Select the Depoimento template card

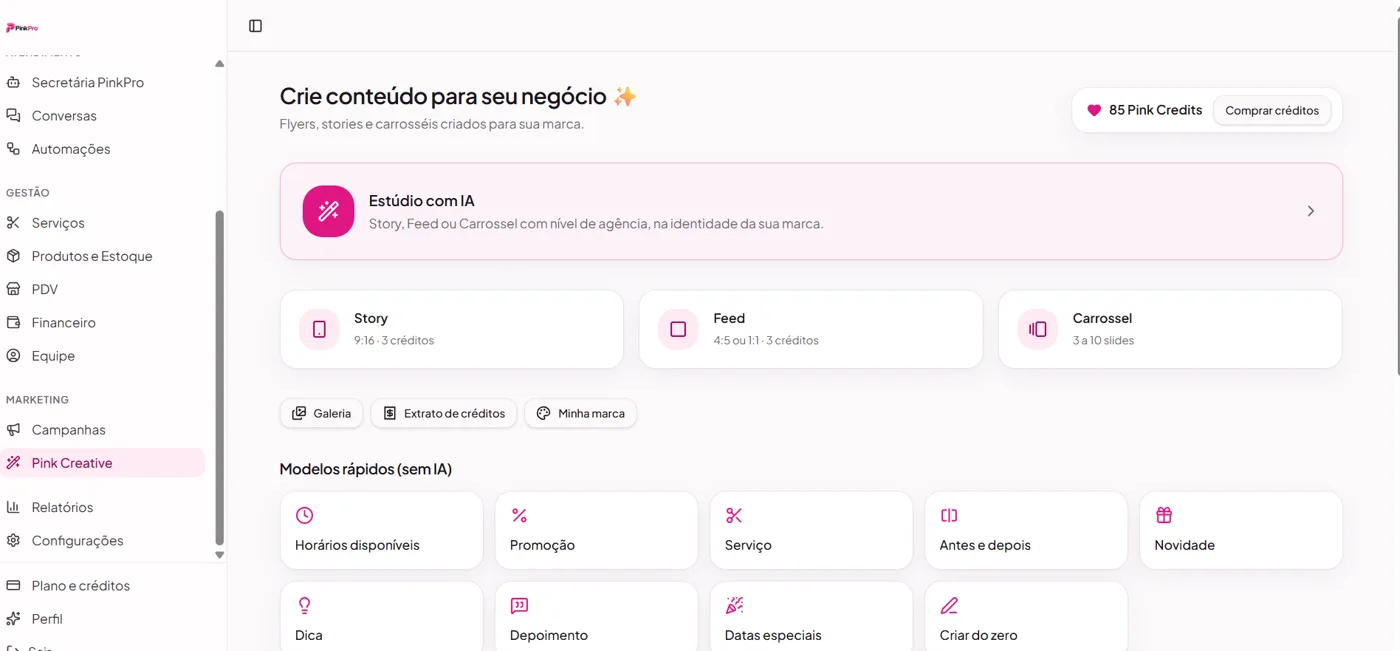click(597, 617)
